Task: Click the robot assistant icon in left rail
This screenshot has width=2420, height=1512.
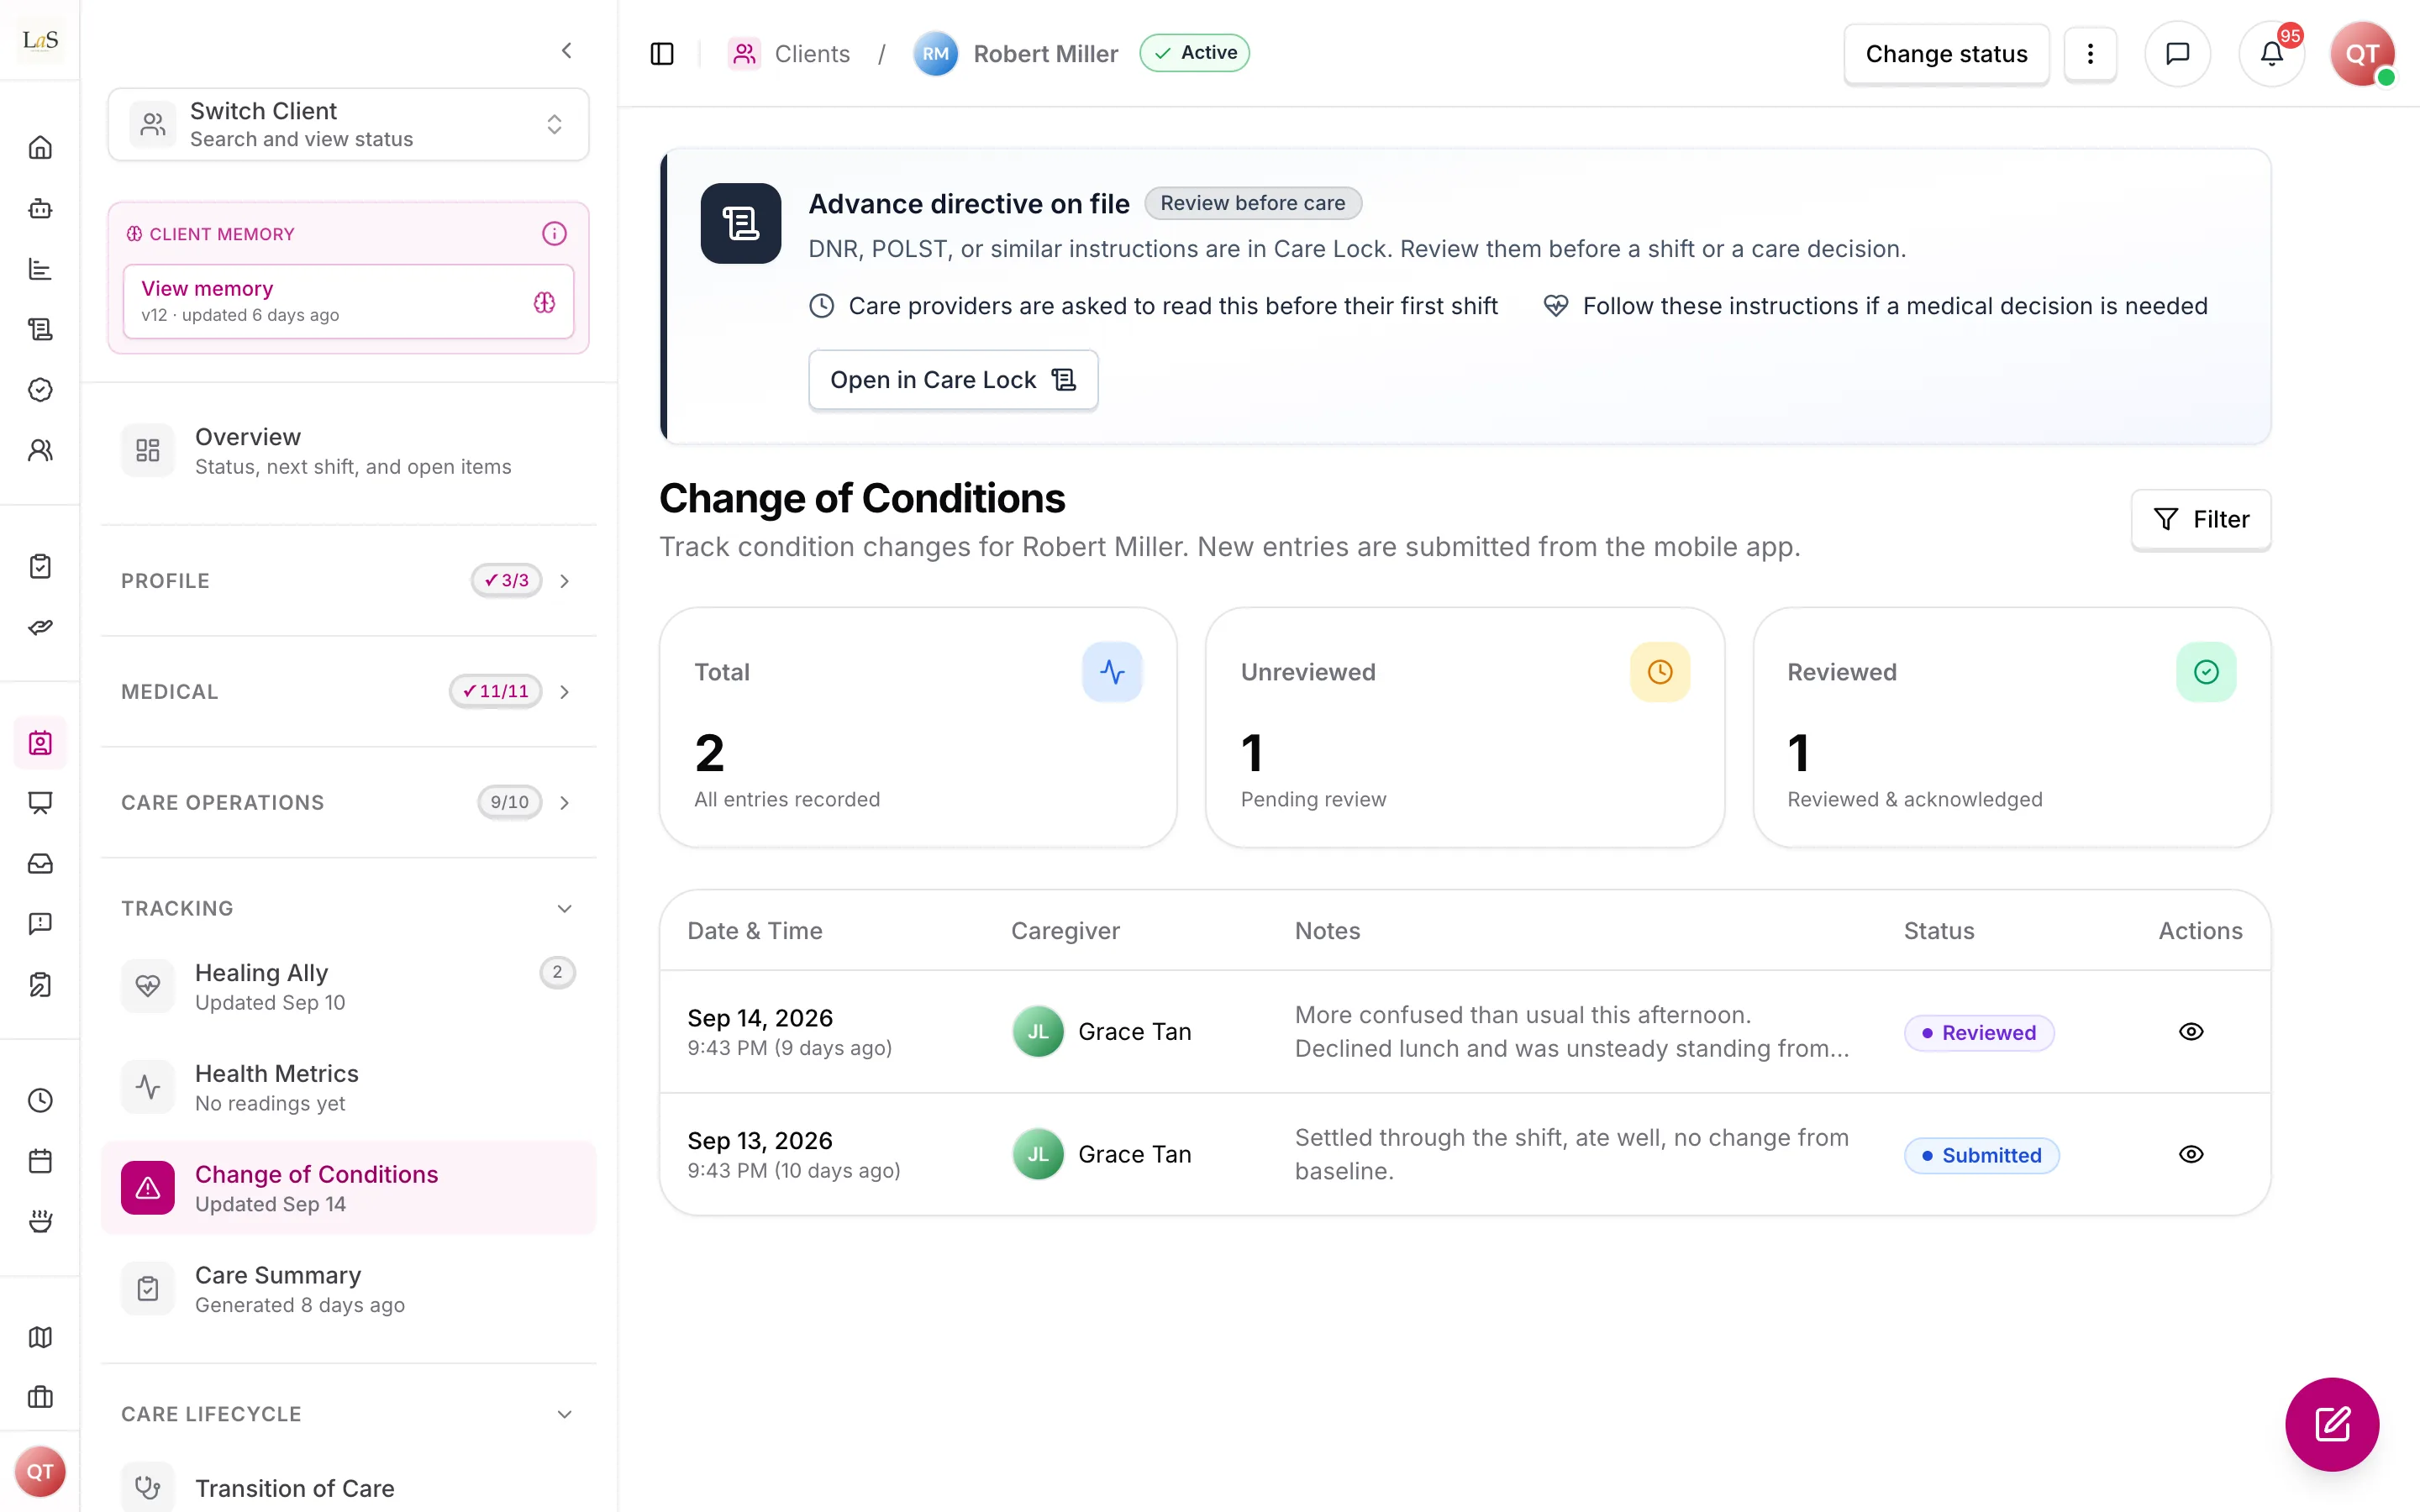Action: coord(40,208)
